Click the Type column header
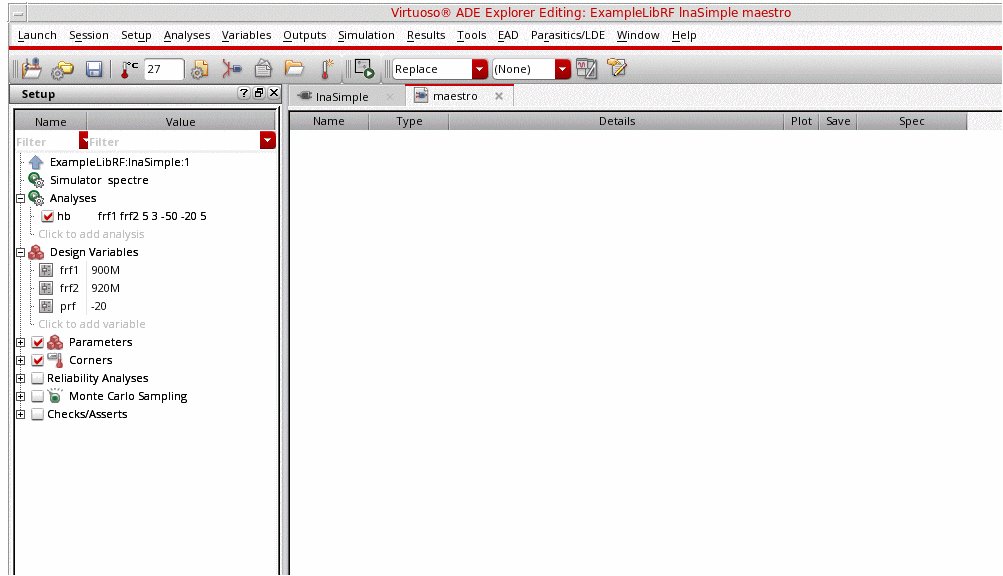The height and width of the screenshot is (576, 1003). [x=409, y=121]
